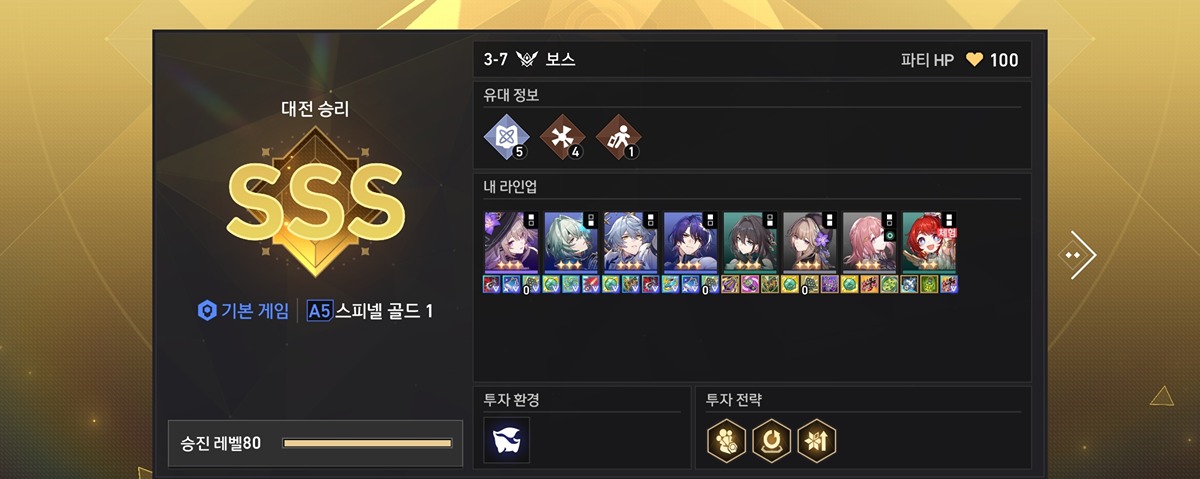Click the blue hexagon icon before 기본 게임
Image resolution: width=1200 pixels, height=479 pixels.
(x=206, y=311)
